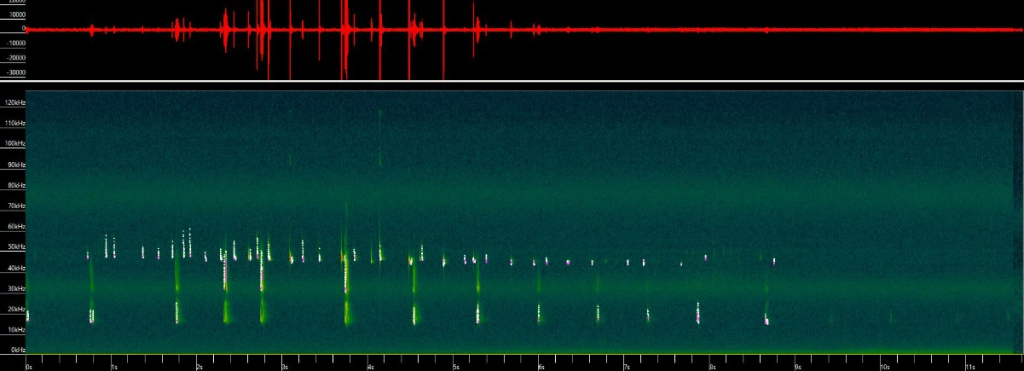The height and width of the screenshot is (371, 1024).
Task: Click the 100kHz frequency axis label
Action: 14,144
